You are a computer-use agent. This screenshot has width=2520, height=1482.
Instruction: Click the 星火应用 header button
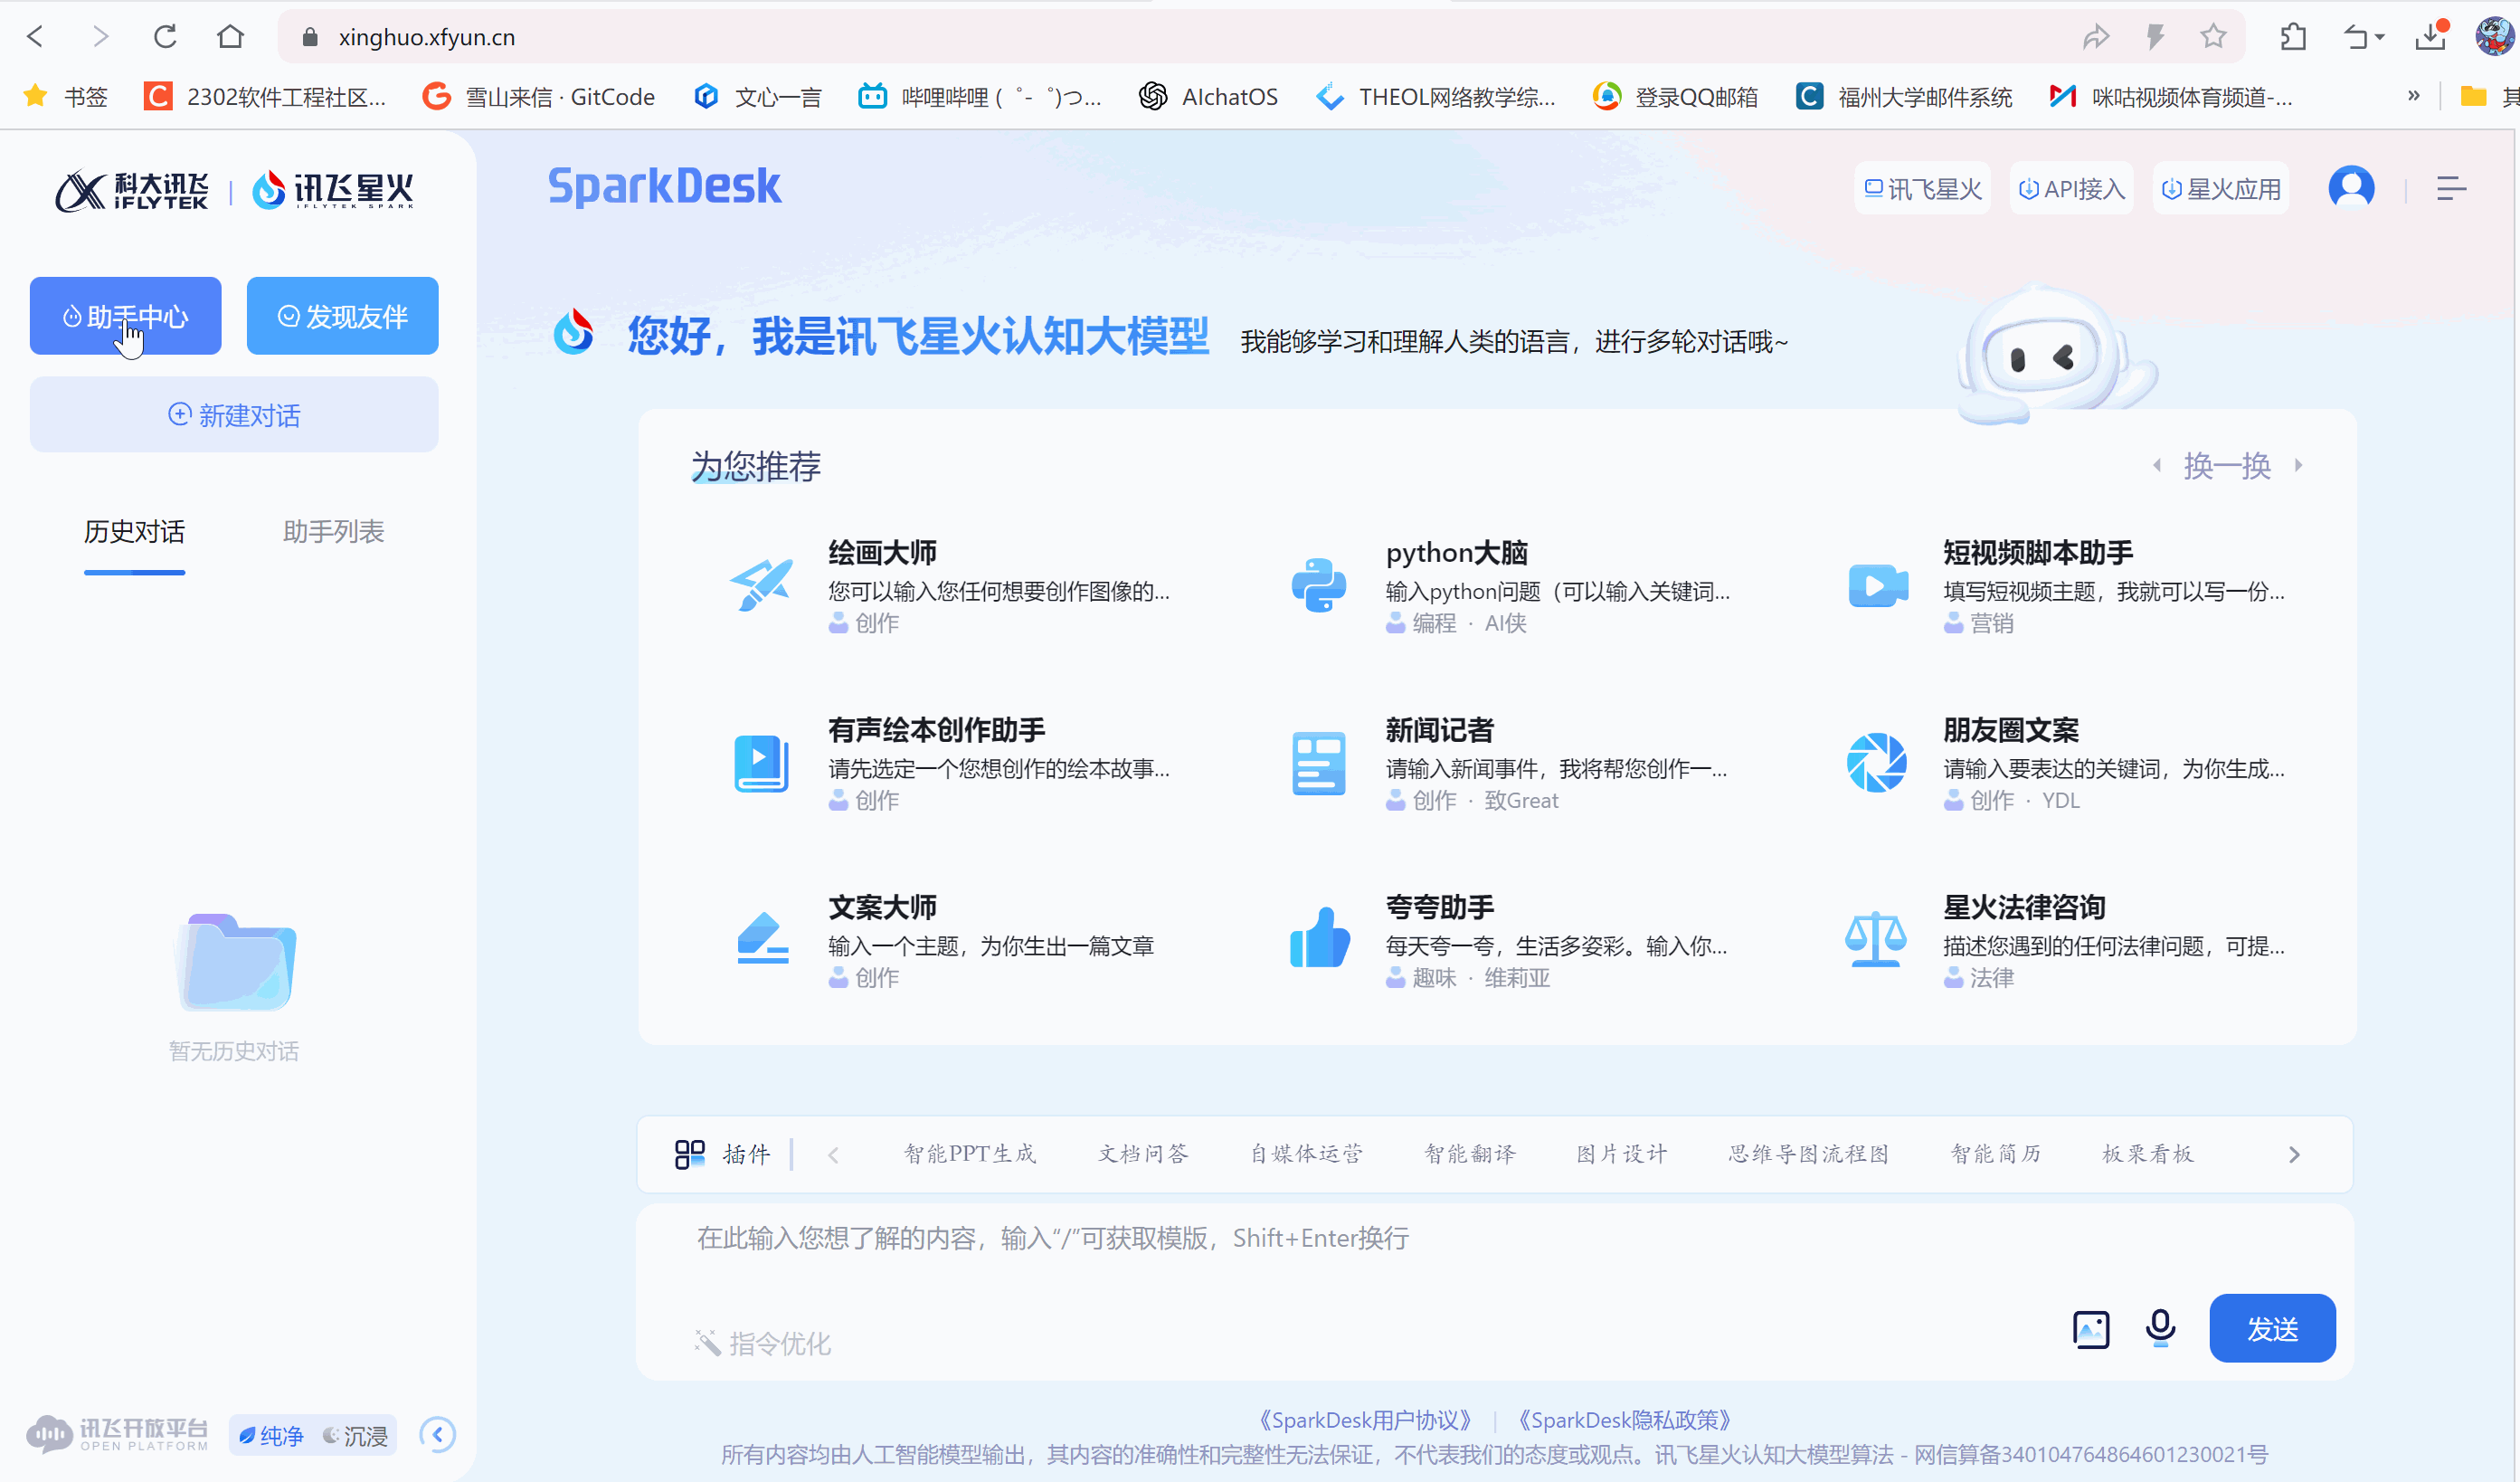pos(2221,188)
